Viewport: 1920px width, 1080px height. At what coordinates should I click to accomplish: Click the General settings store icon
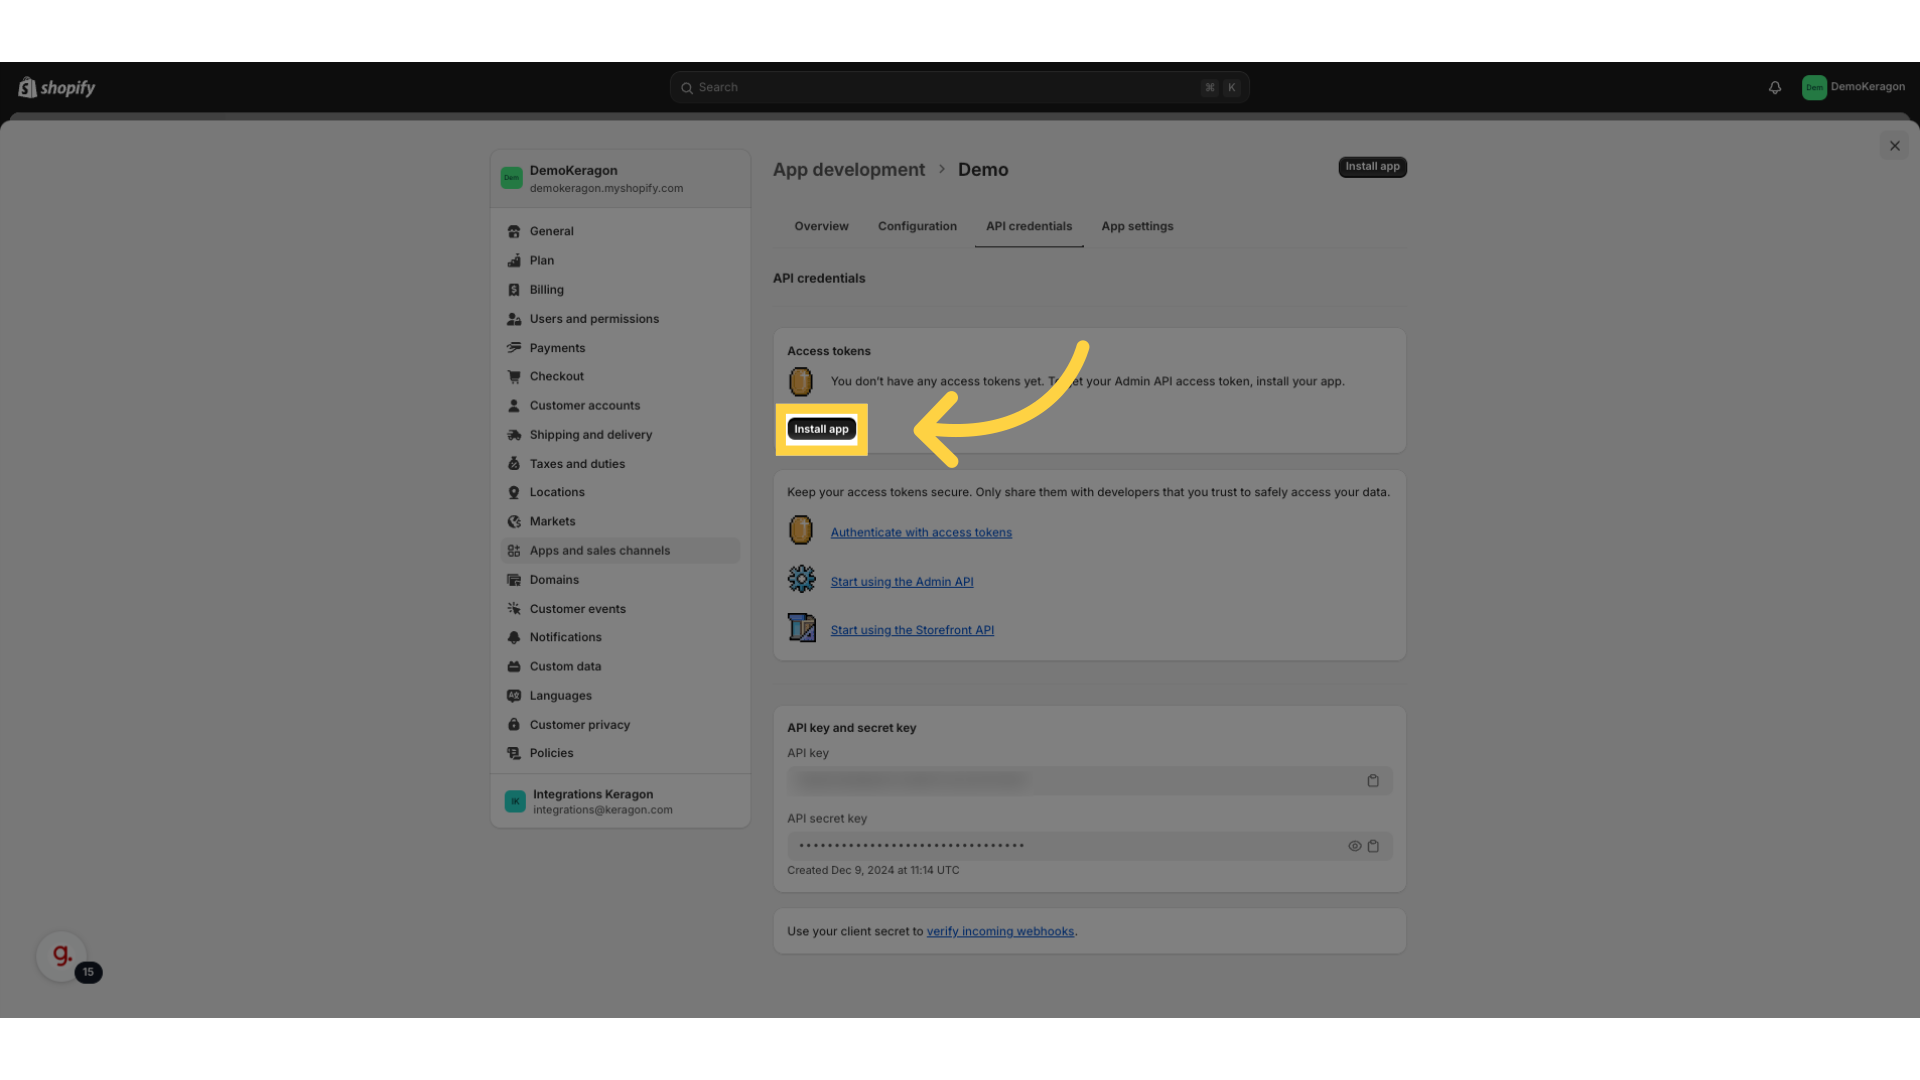point(514,232)
